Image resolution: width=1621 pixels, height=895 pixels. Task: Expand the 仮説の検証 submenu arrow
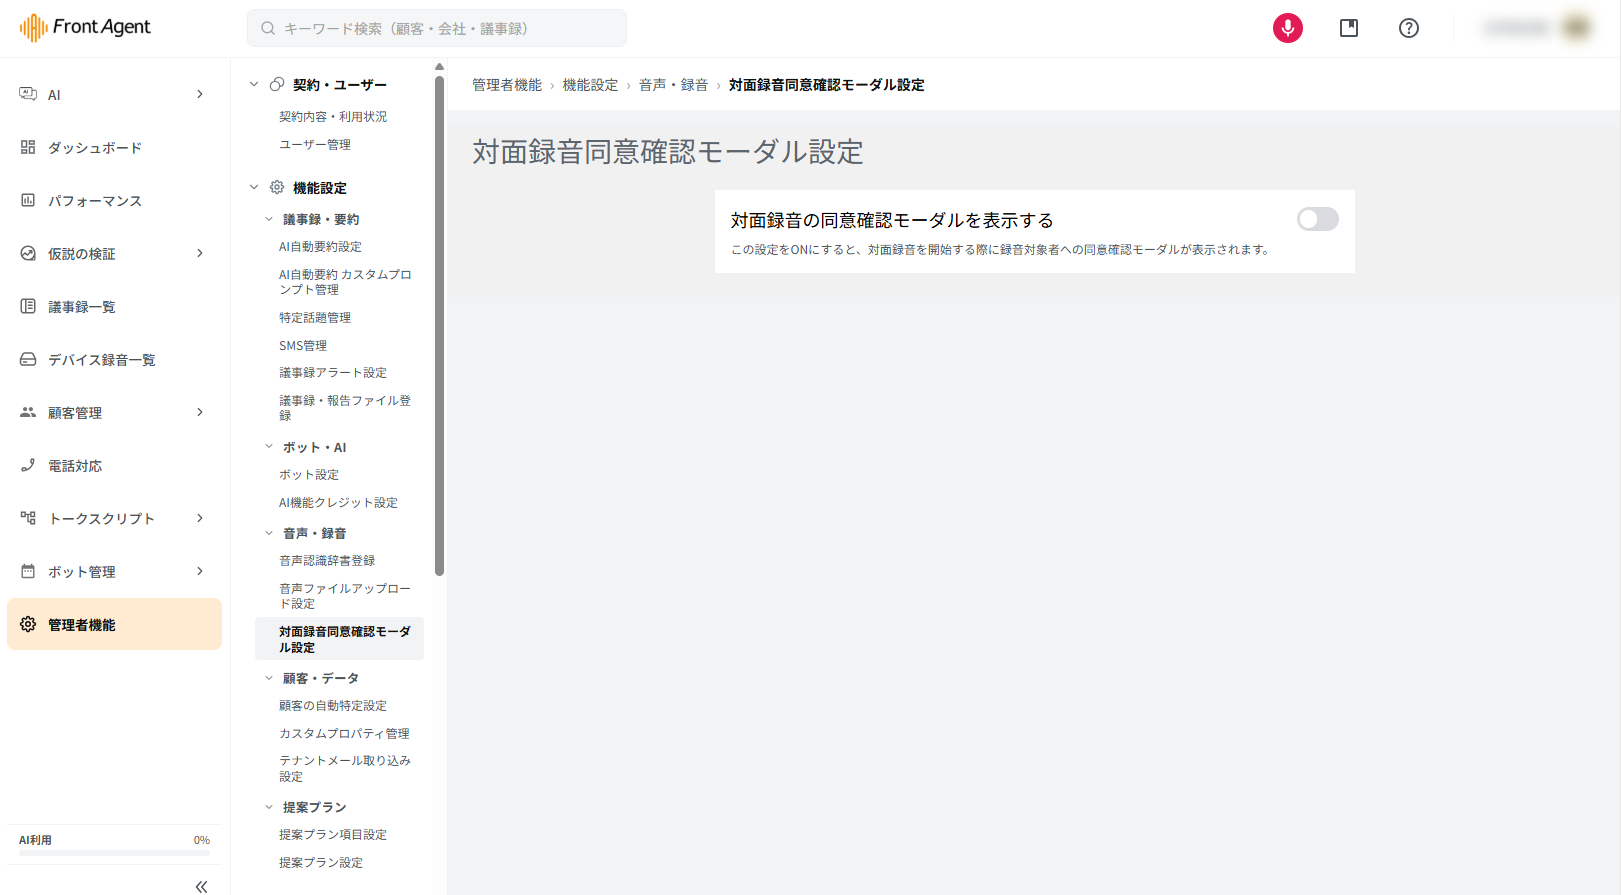point(200,253)
